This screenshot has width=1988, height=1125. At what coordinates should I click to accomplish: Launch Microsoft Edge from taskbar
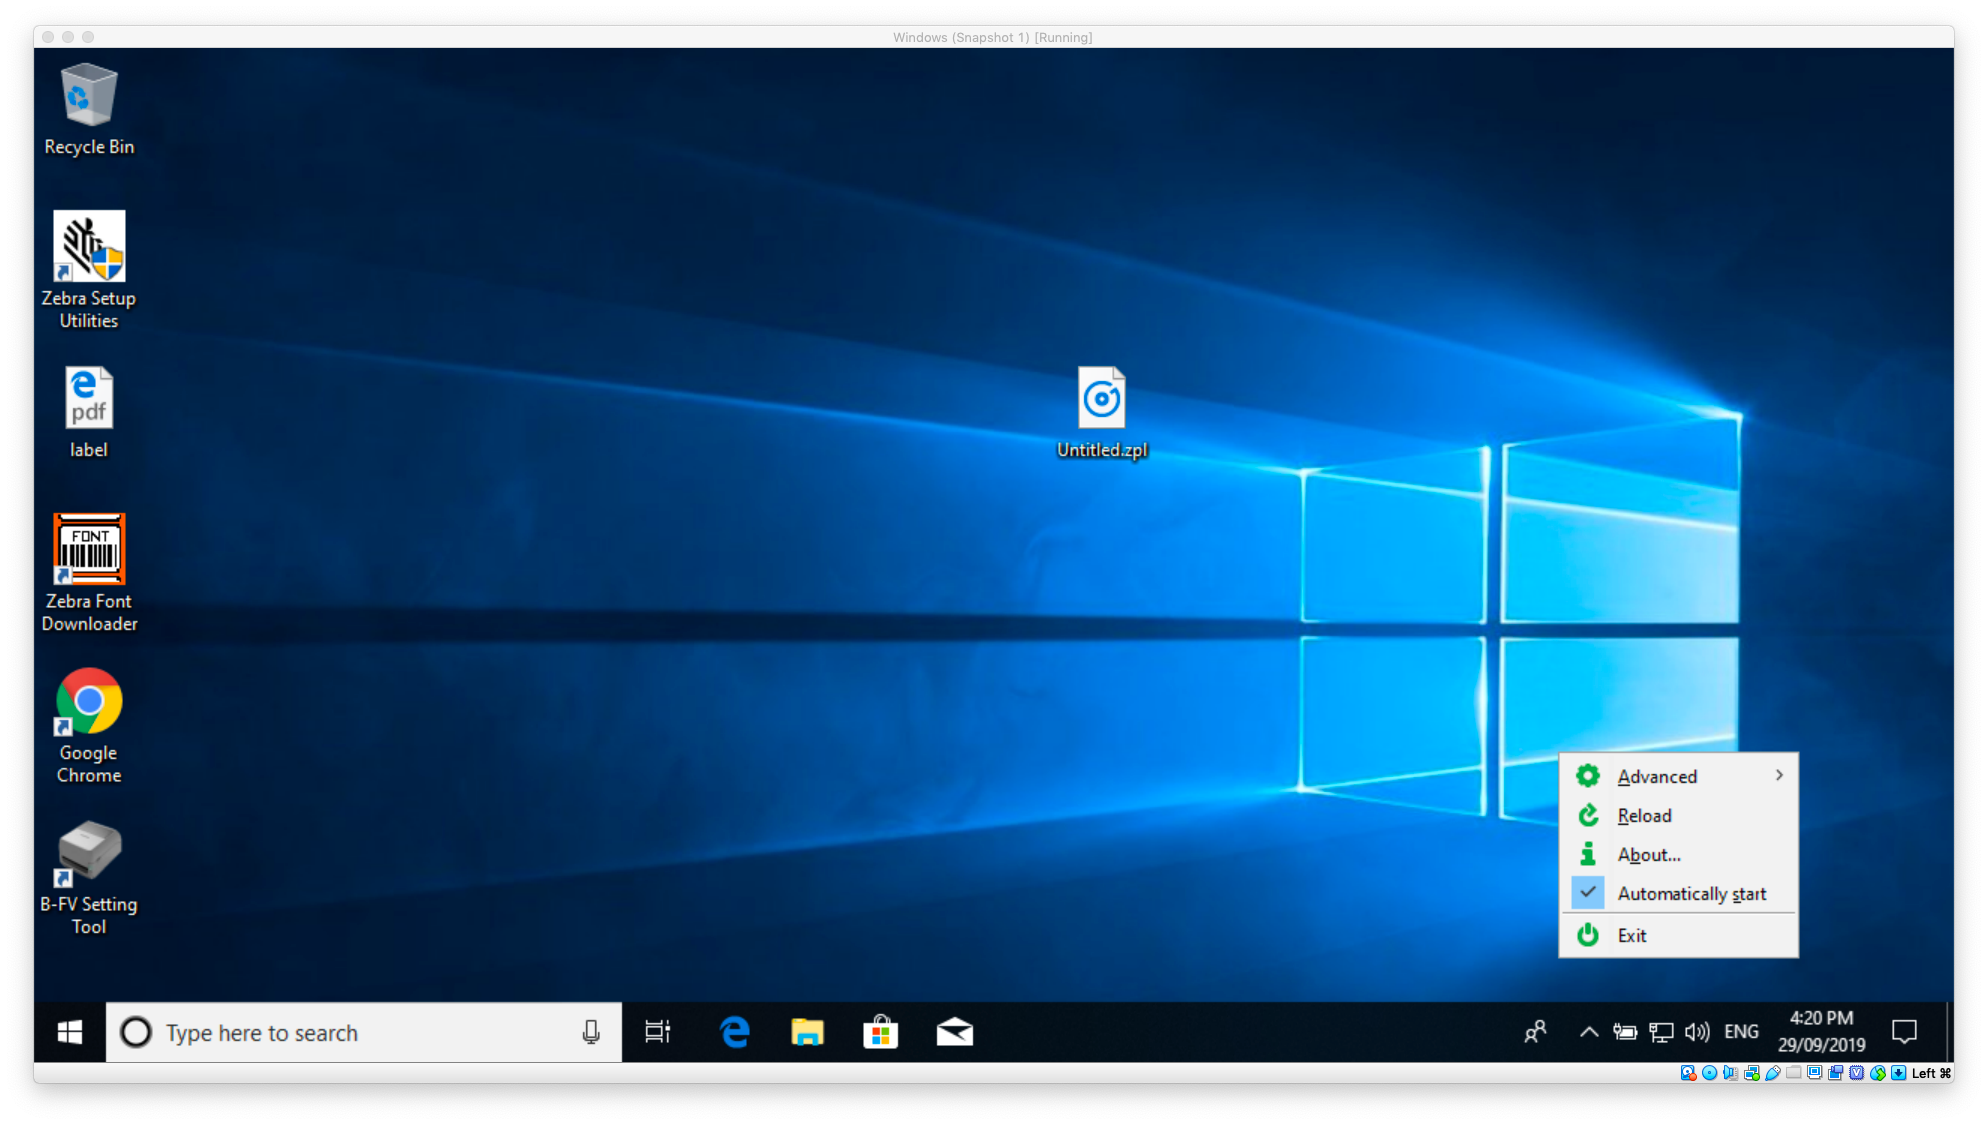[735, 1032]
